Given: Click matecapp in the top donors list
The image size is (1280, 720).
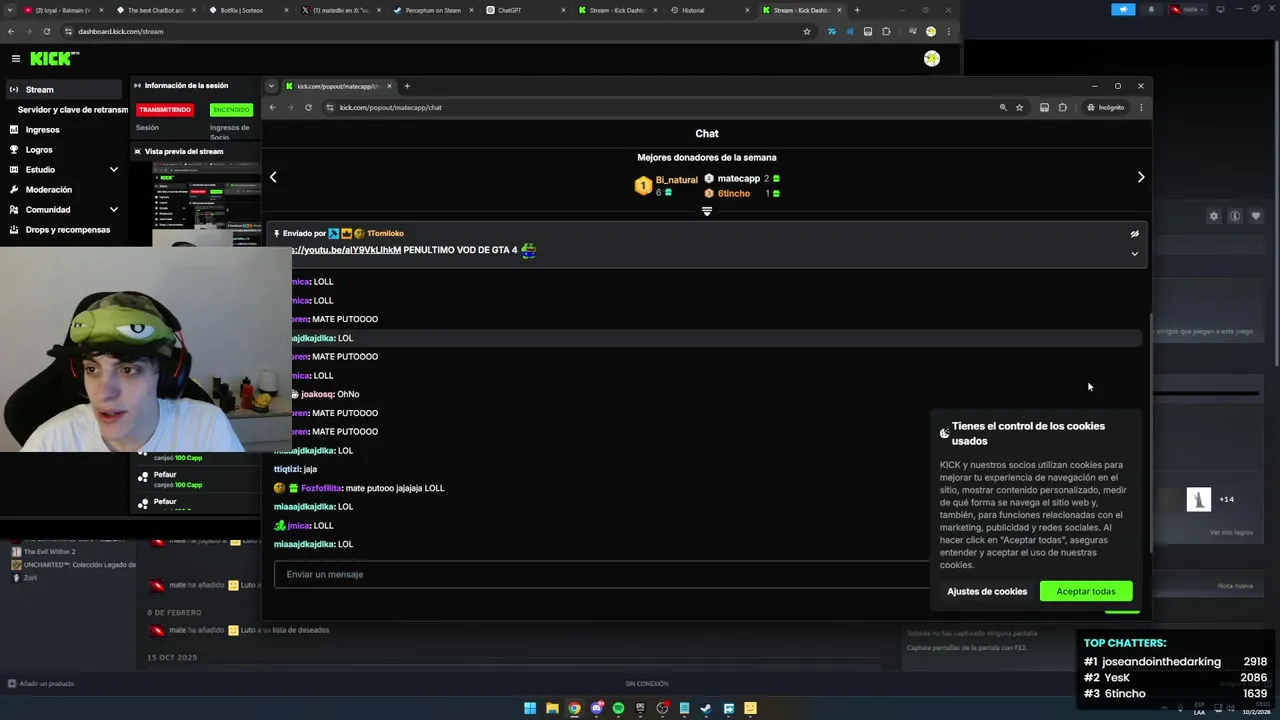Looking at the screenshot, I should 739,178.
